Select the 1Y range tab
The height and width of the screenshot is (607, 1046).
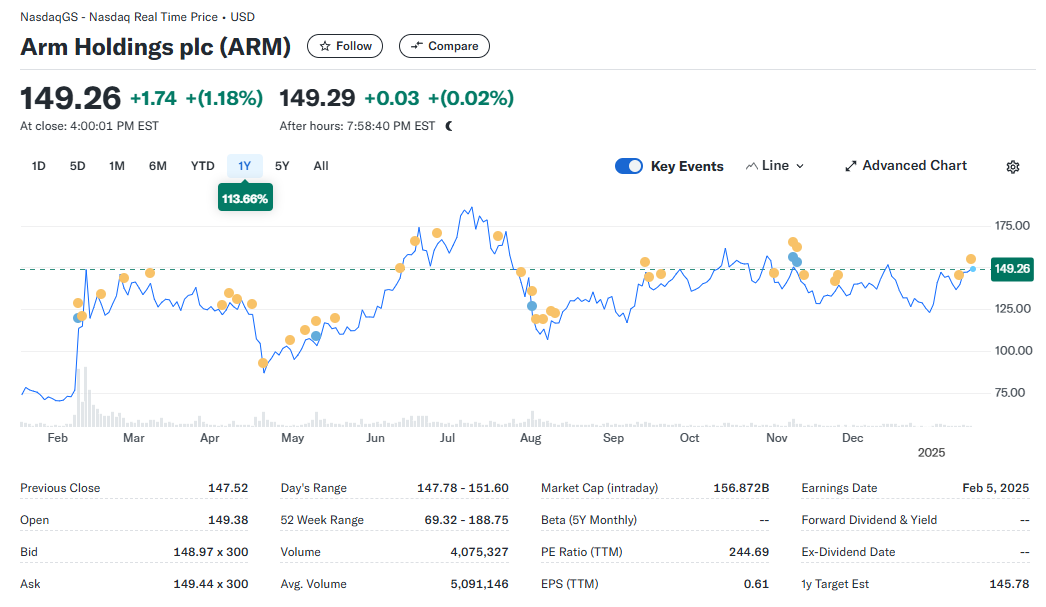[245, 166]
